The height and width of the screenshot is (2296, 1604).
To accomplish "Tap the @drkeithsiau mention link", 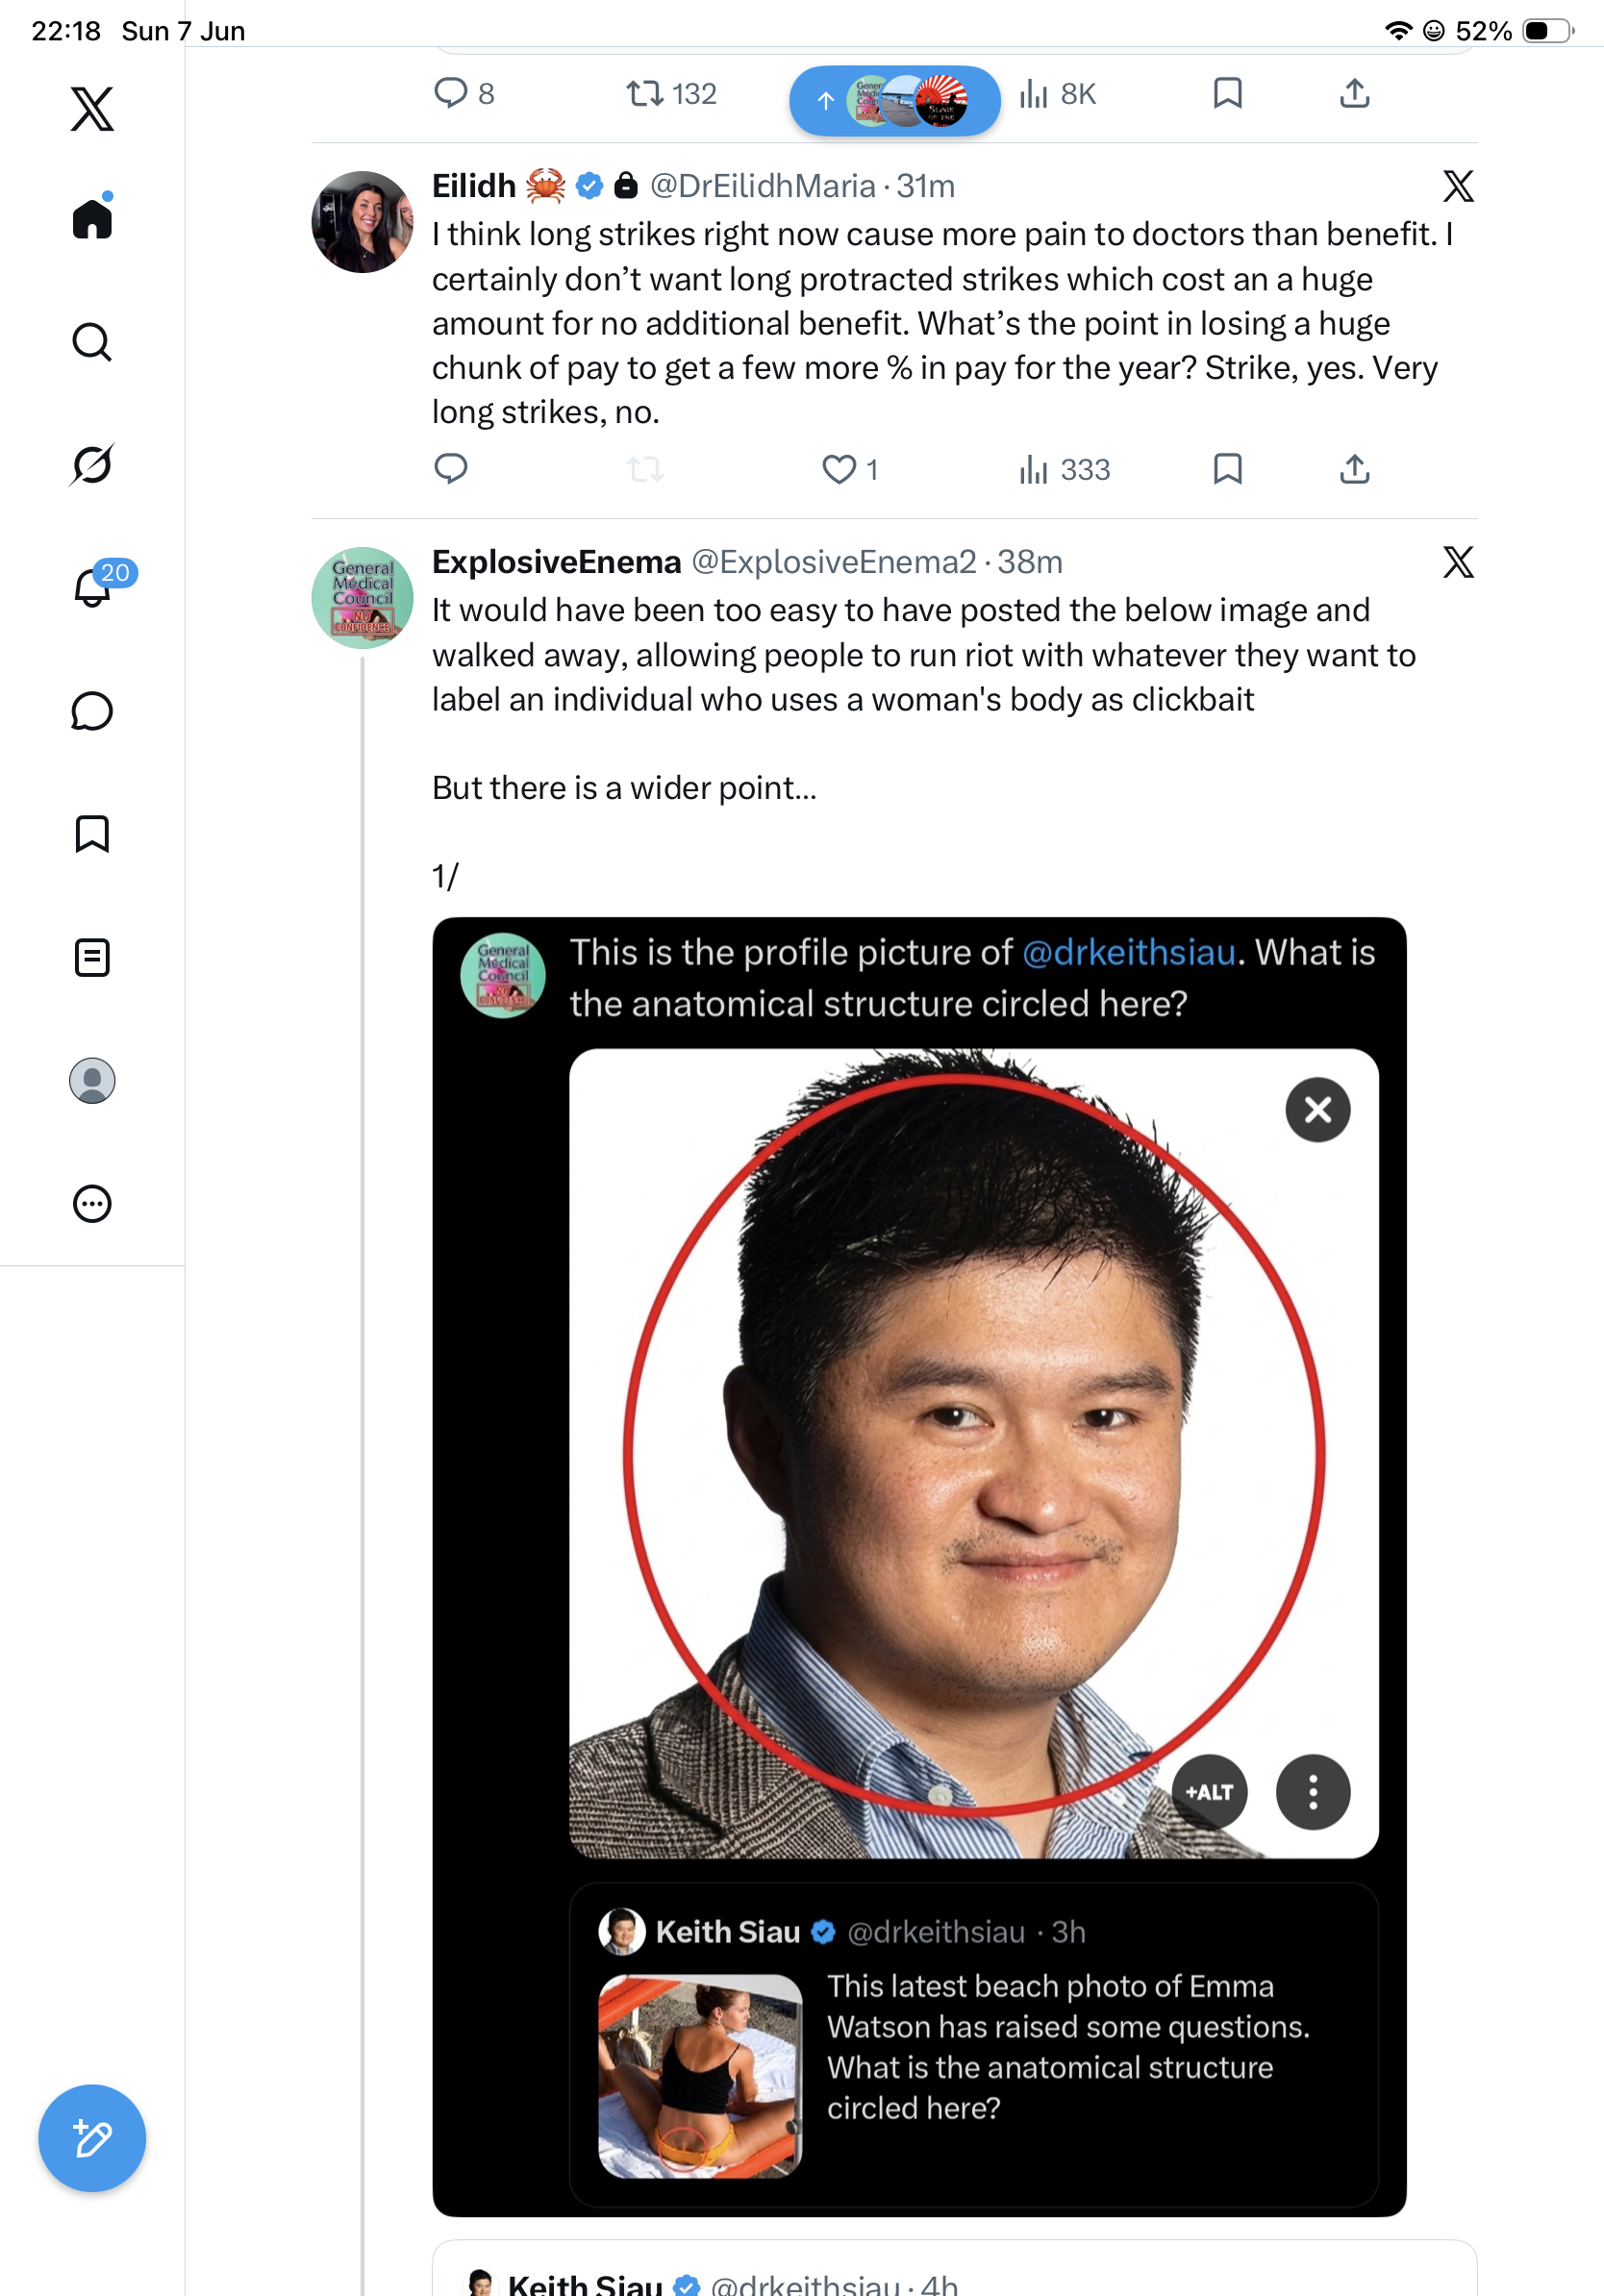I will [1129, 952].
